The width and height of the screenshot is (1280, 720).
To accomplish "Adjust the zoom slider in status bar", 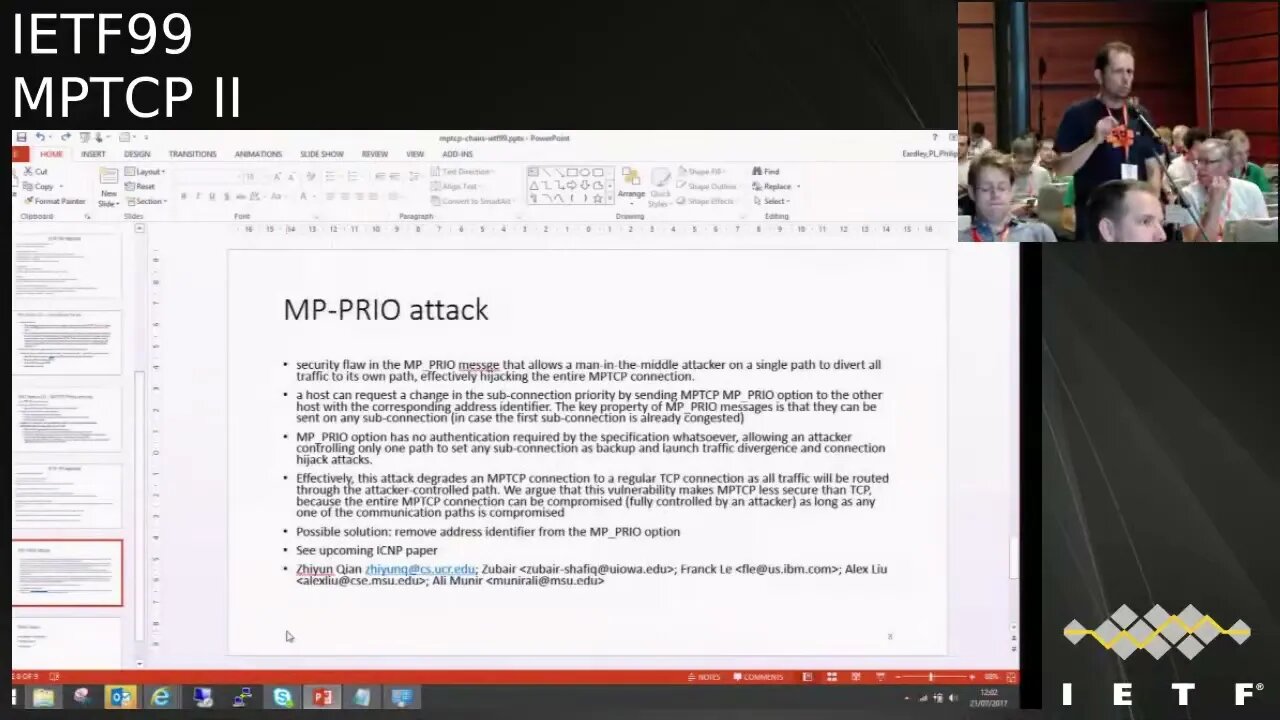I will pyautogui.click(x=931, y=677).
